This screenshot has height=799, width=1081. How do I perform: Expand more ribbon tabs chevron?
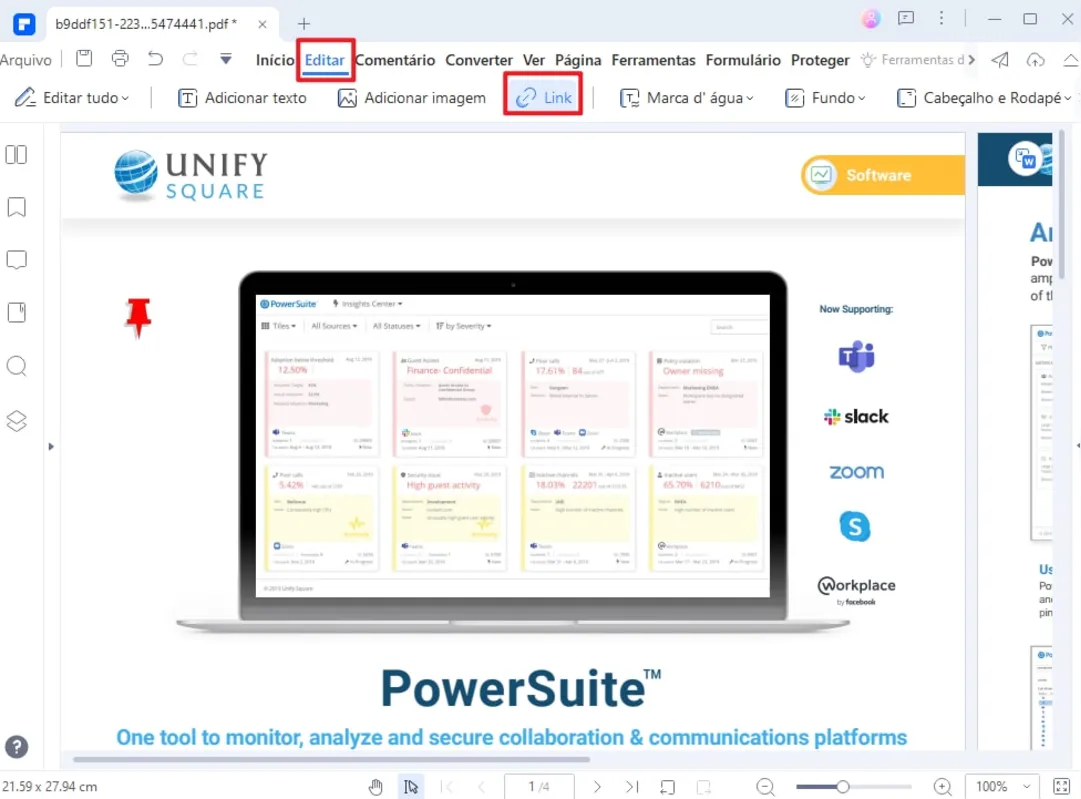[x=972, y=60]
